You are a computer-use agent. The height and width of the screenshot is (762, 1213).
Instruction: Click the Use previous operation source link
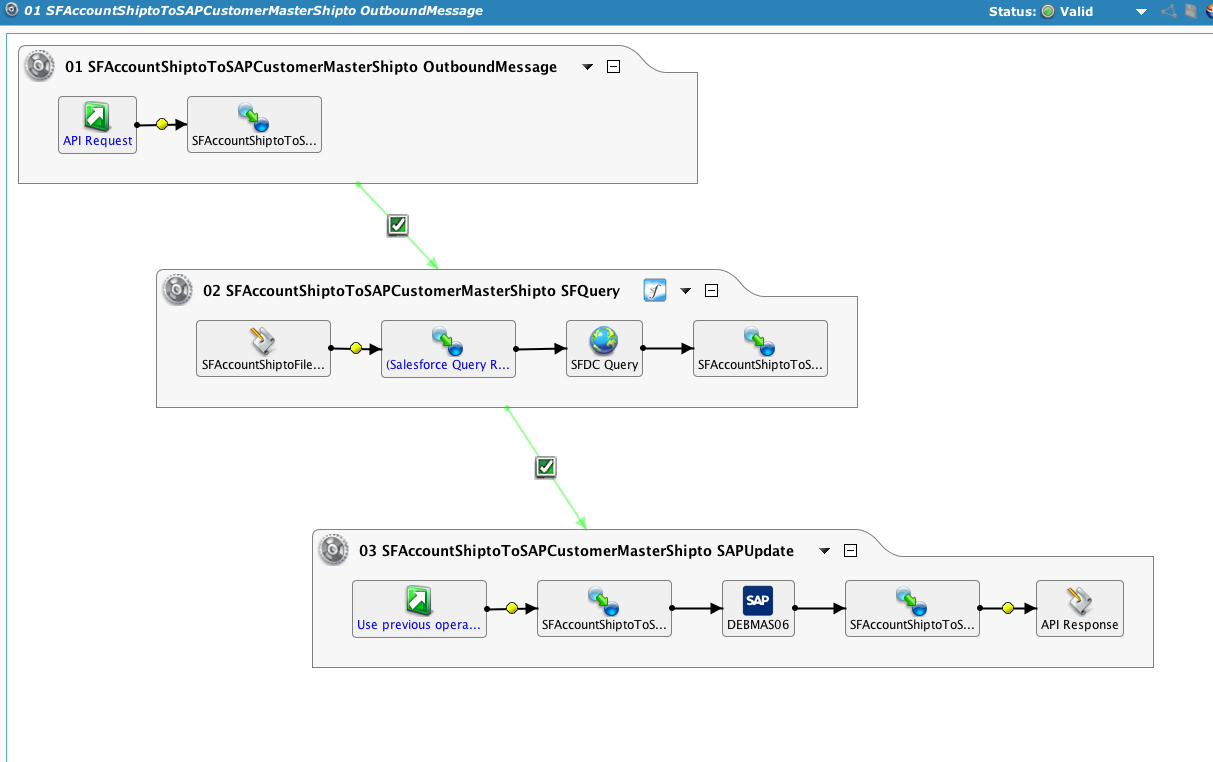(419, 625)
